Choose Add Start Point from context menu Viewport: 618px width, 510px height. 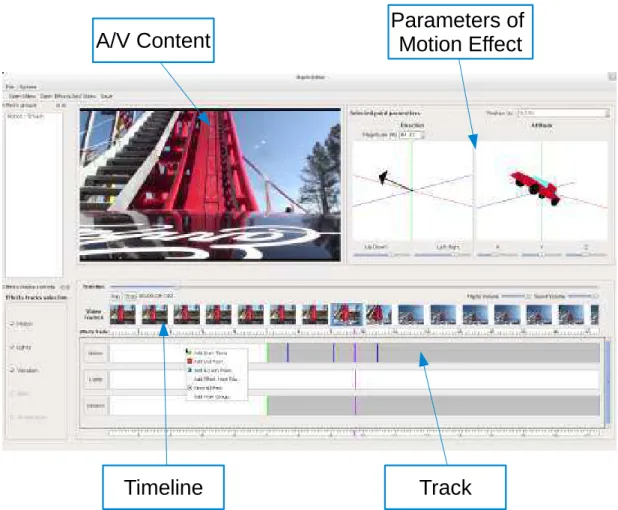(x=217, y=353)
